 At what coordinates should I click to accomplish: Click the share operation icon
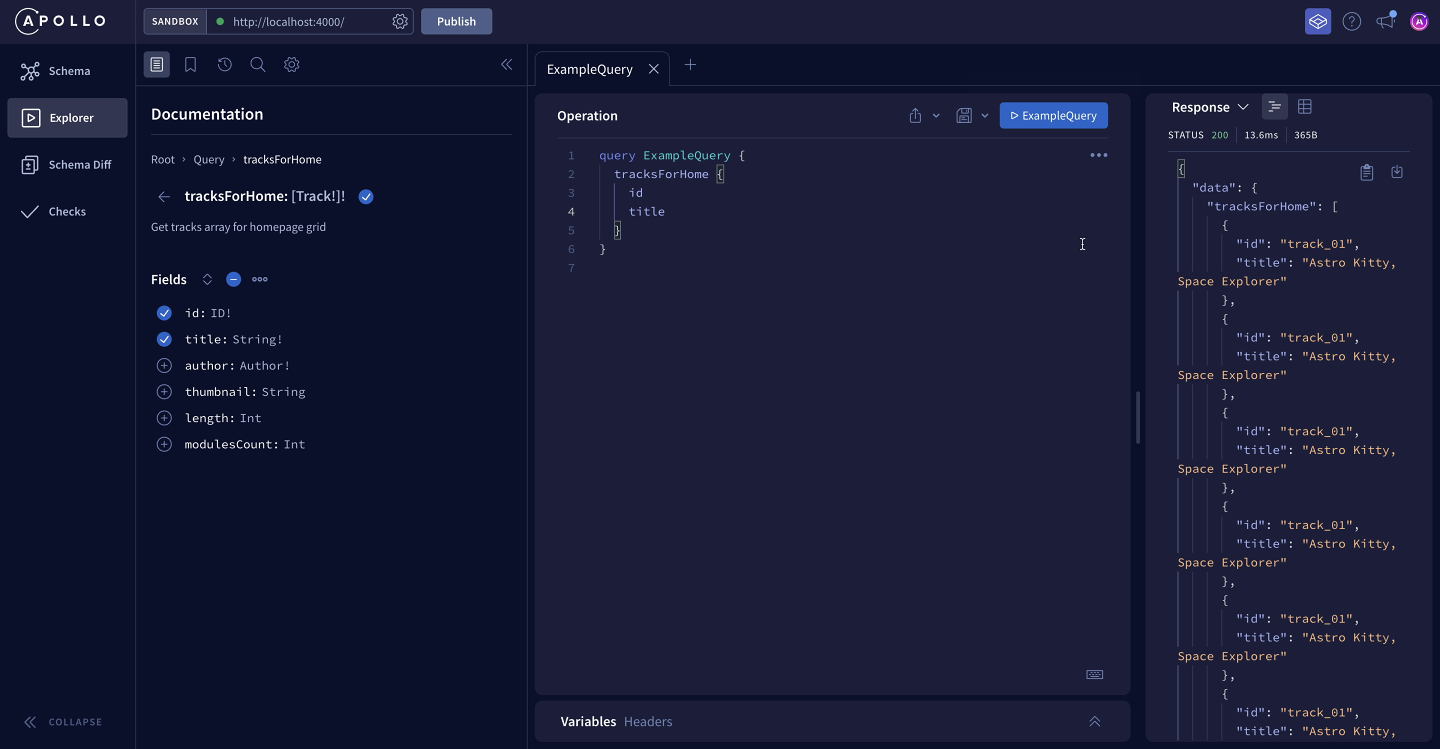coord(915,116)
